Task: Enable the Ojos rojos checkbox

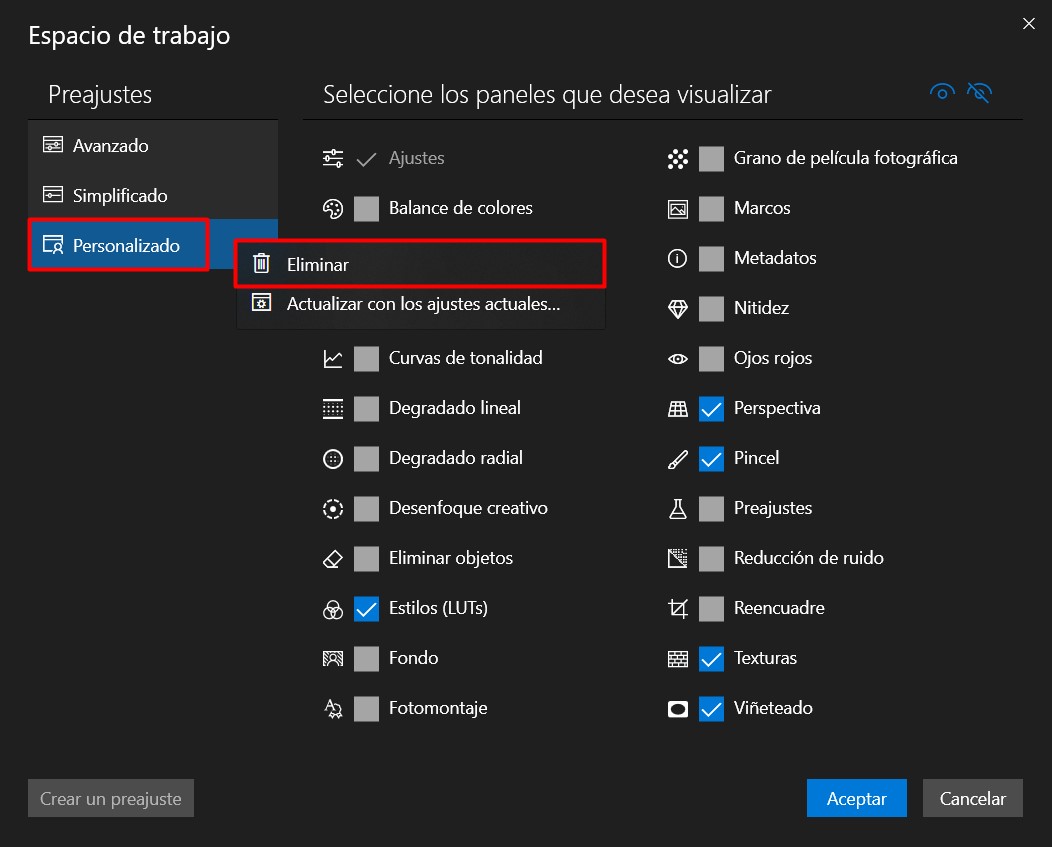Action: [711, 358]
